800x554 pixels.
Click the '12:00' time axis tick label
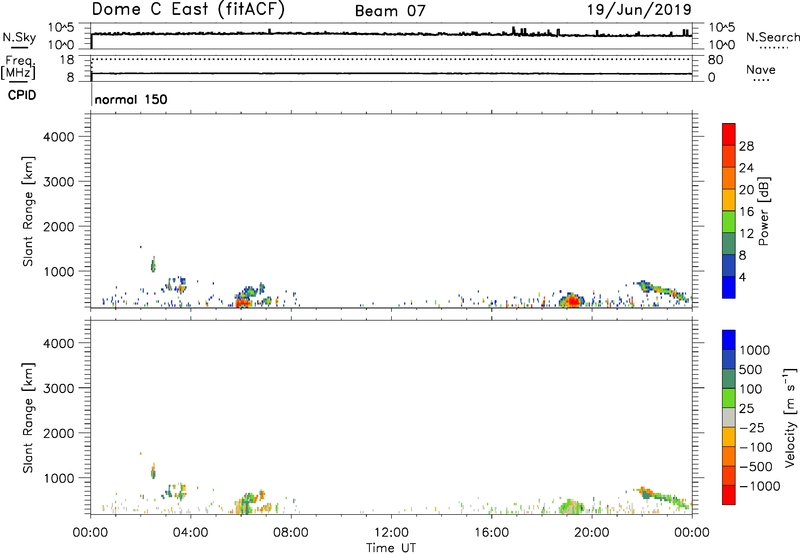pyautogui.click(x=391, y=533)
